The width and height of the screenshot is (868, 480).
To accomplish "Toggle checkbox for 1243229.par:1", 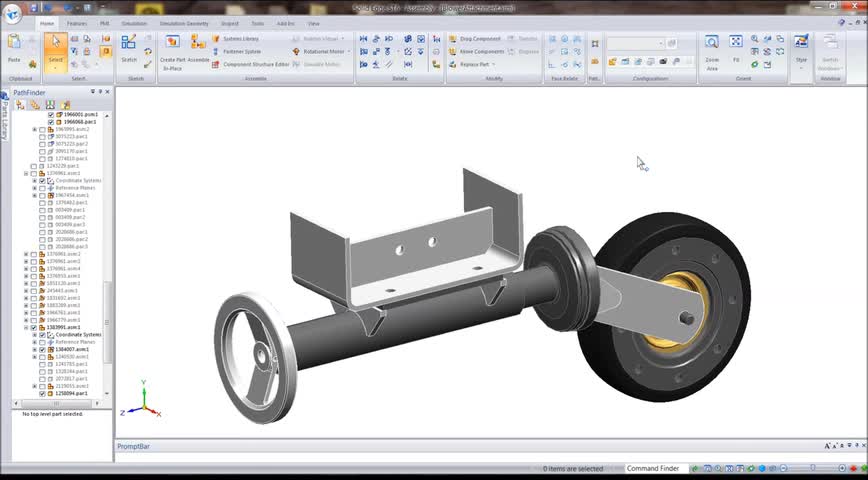I will point(34,166).
